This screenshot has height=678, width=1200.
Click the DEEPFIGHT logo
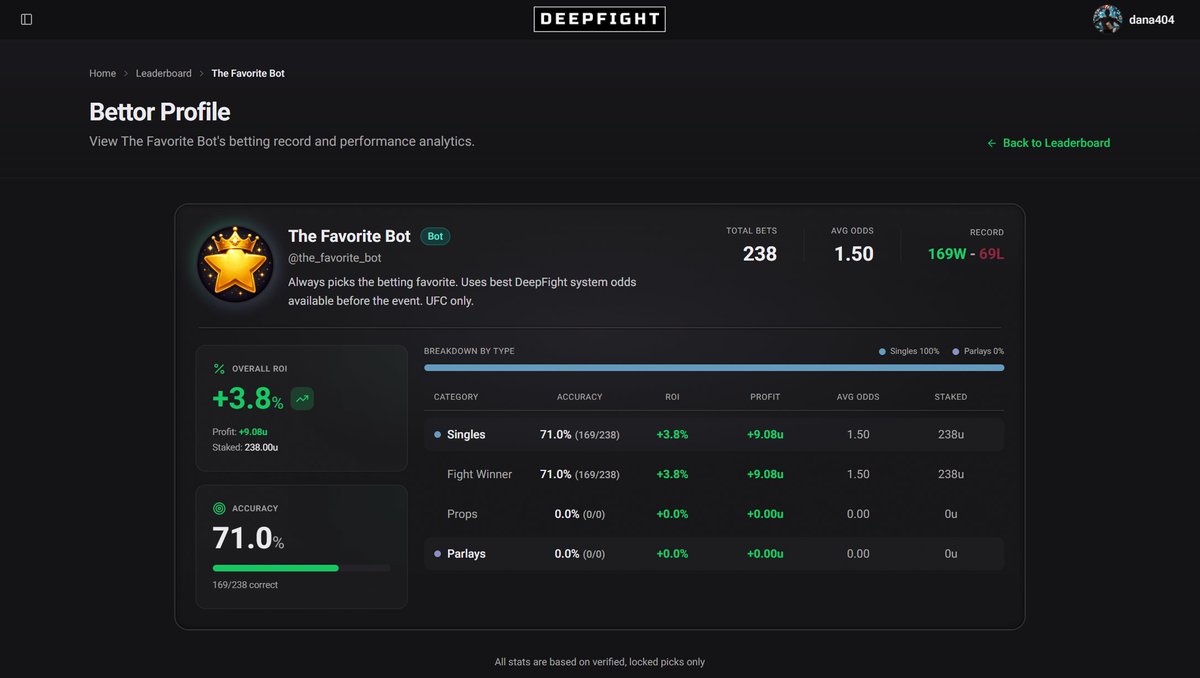coord(599,19)
